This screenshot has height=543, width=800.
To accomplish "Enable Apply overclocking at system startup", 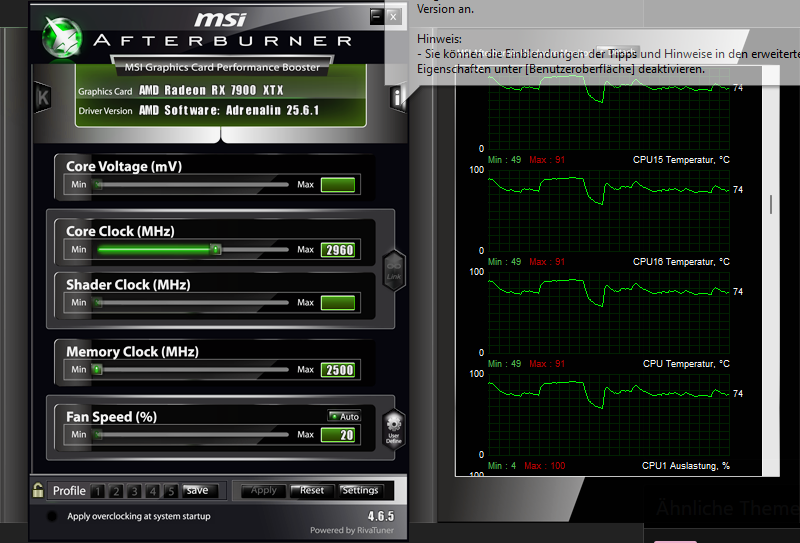I will (52, 516).
